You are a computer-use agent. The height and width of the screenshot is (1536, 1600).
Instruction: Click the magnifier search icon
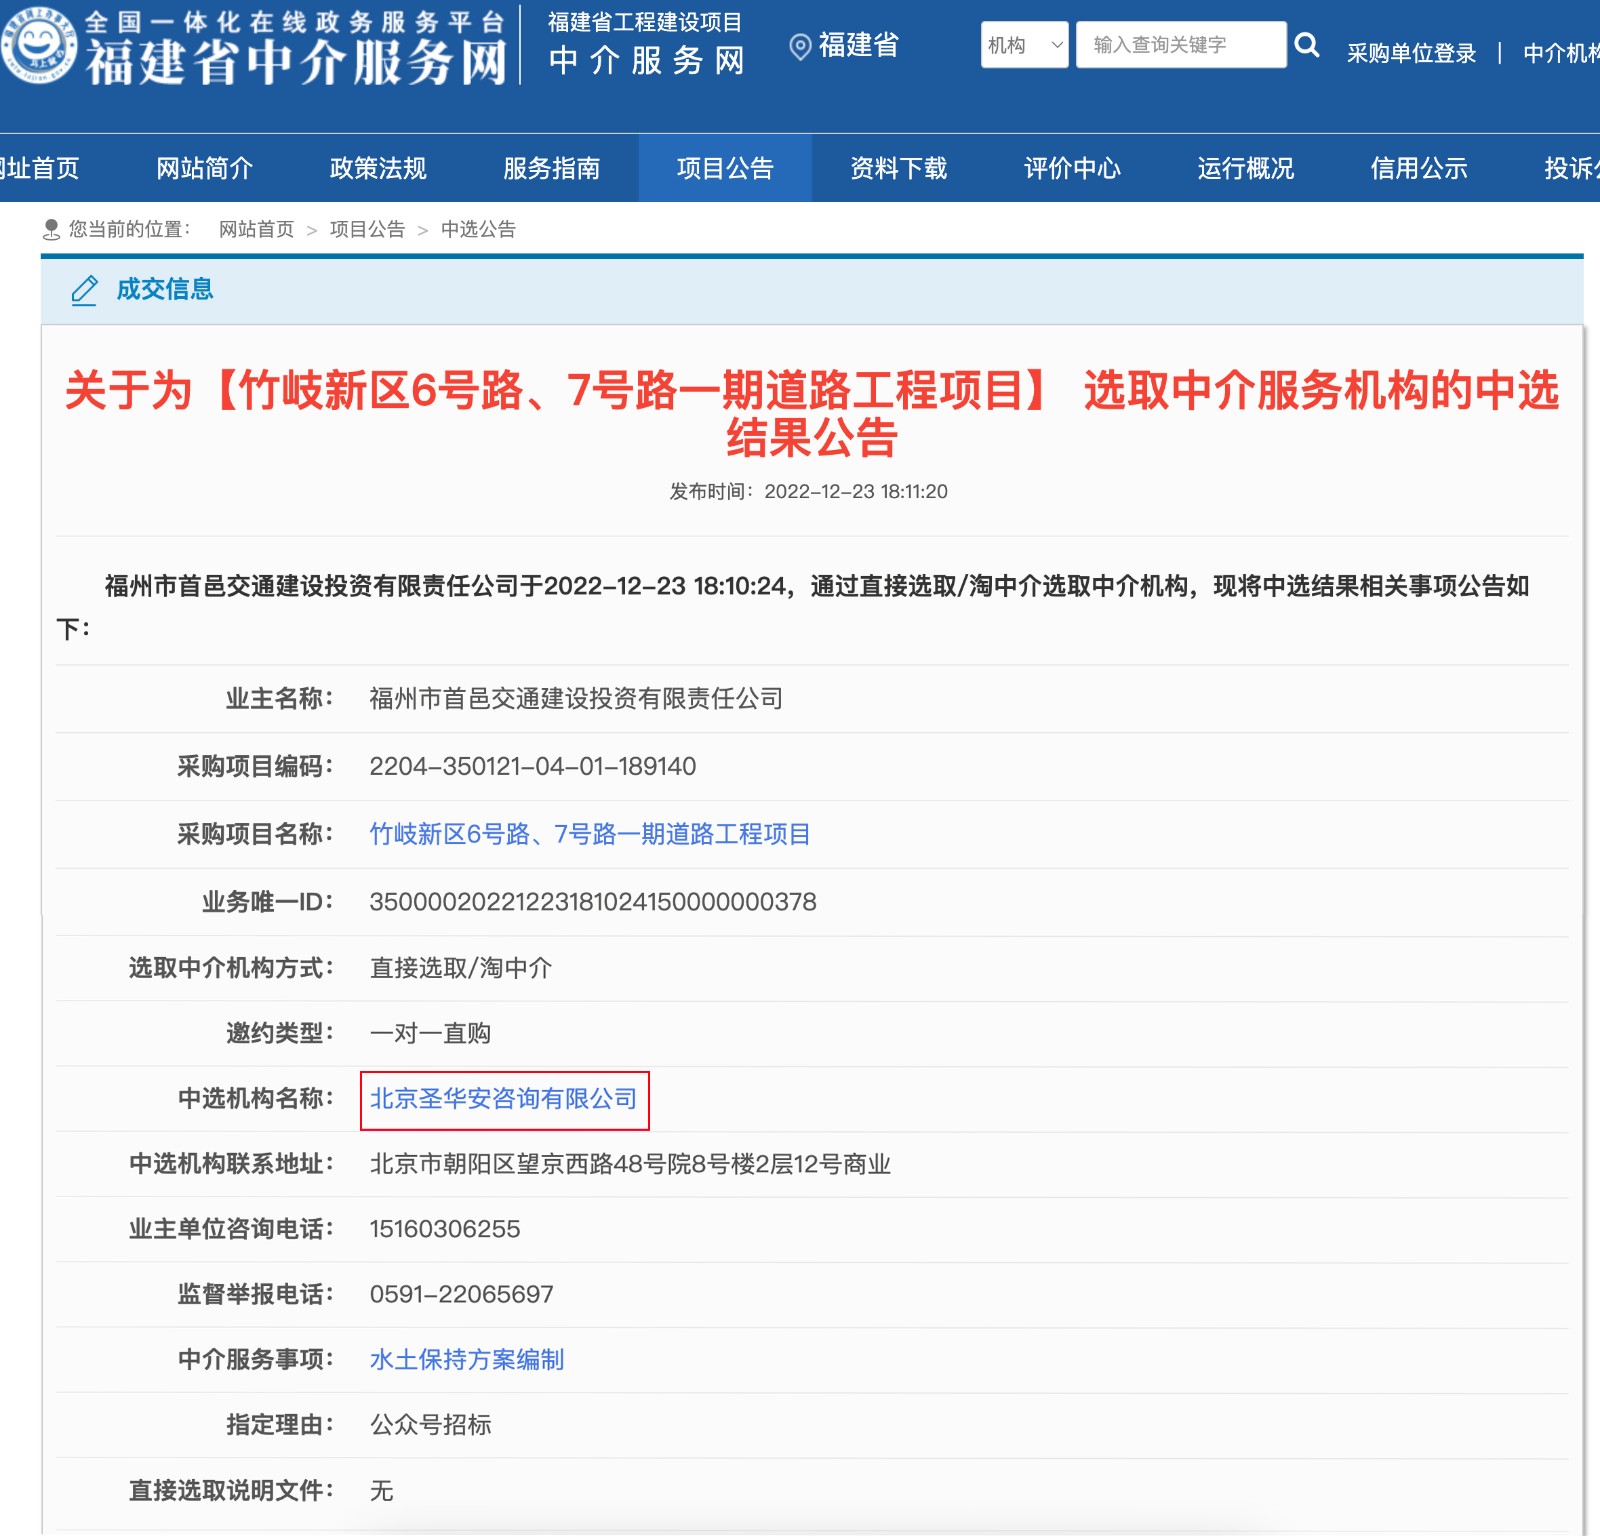point(1307,45)
